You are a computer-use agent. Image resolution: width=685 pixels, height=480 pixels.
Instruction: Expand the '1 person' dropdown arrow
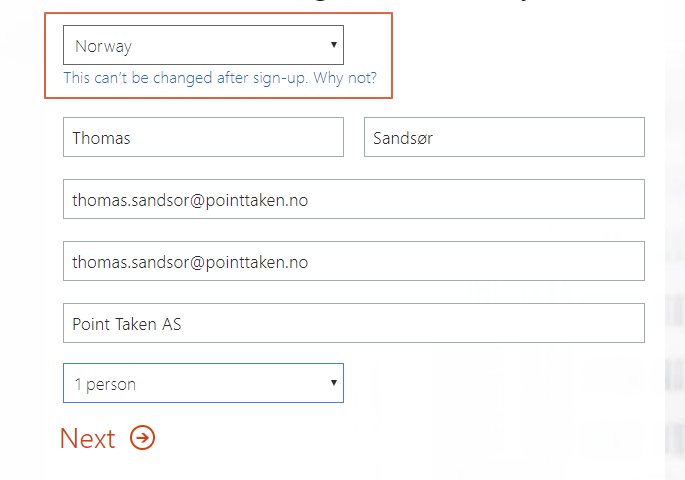tap(333, 383)
